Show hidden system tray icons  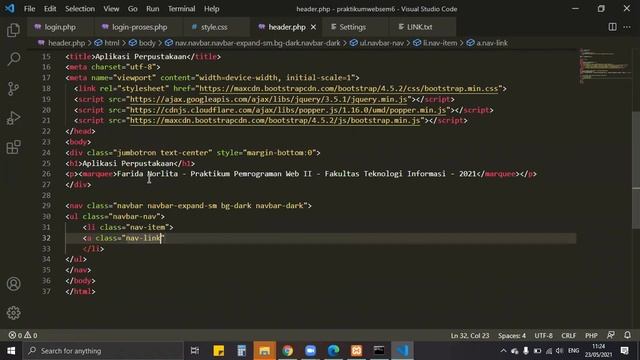coord(503,351)
